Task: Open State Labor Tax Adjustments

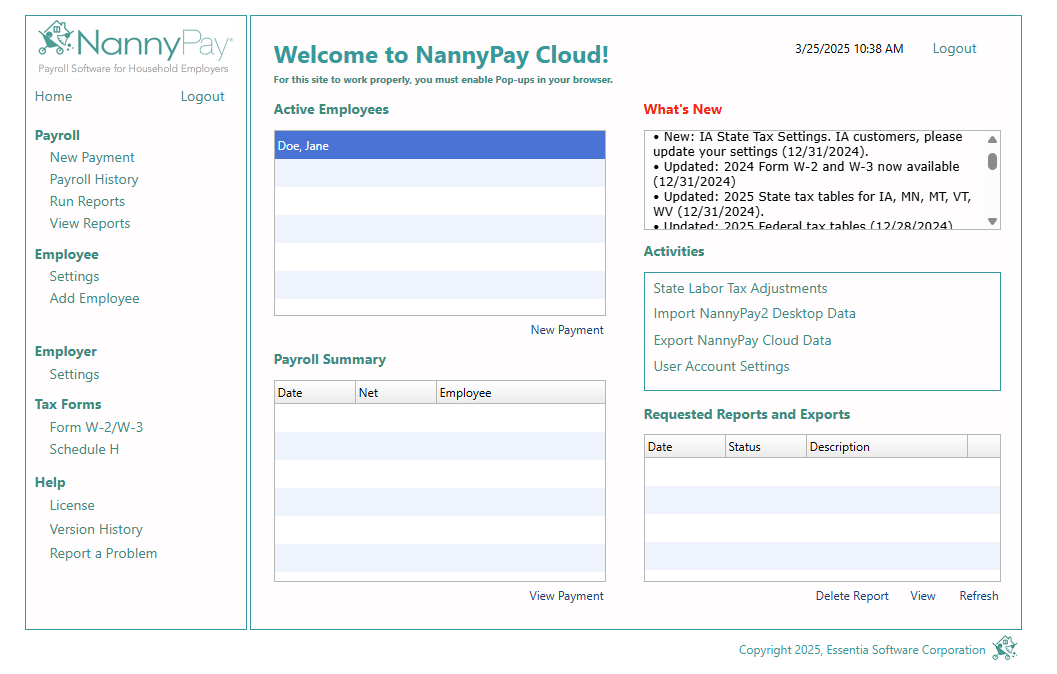Action: [x=740, y=288]
